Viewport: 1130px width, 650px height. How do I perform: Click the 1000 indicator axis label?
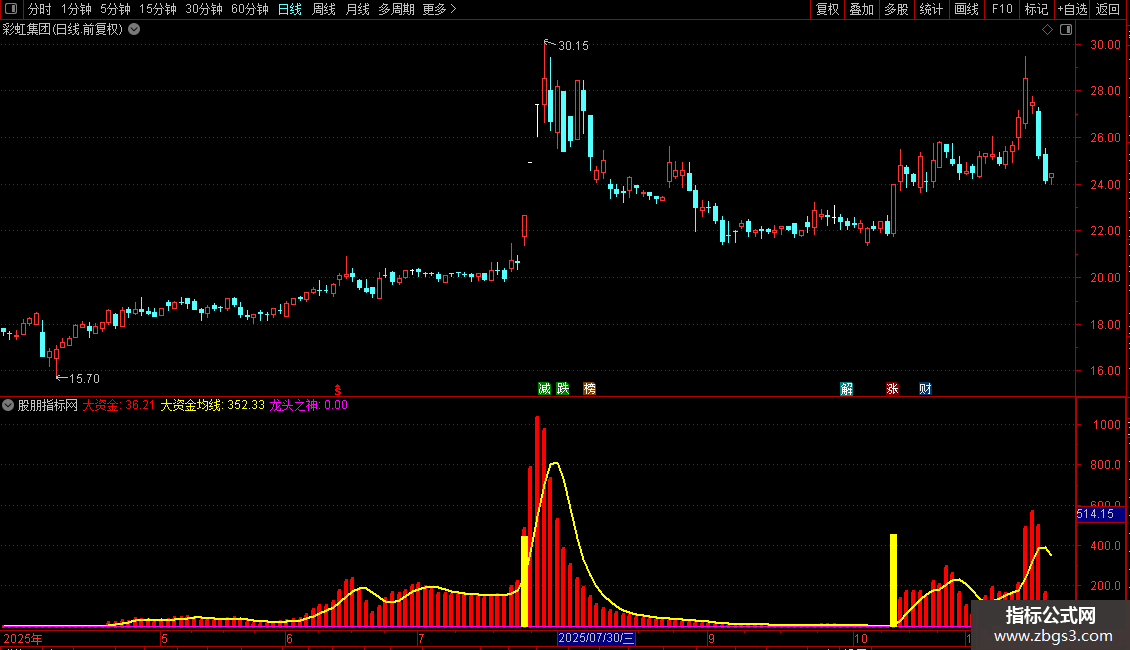[x=1107, y=424]
